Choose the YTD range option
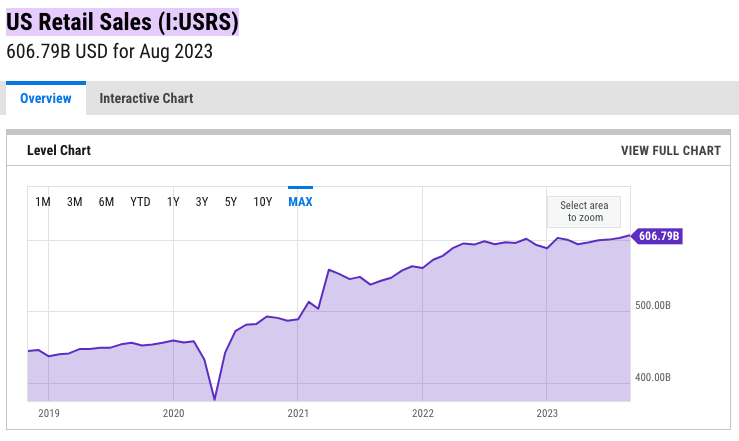The width and height of the screenshot is (739, 441). [140, 202]
